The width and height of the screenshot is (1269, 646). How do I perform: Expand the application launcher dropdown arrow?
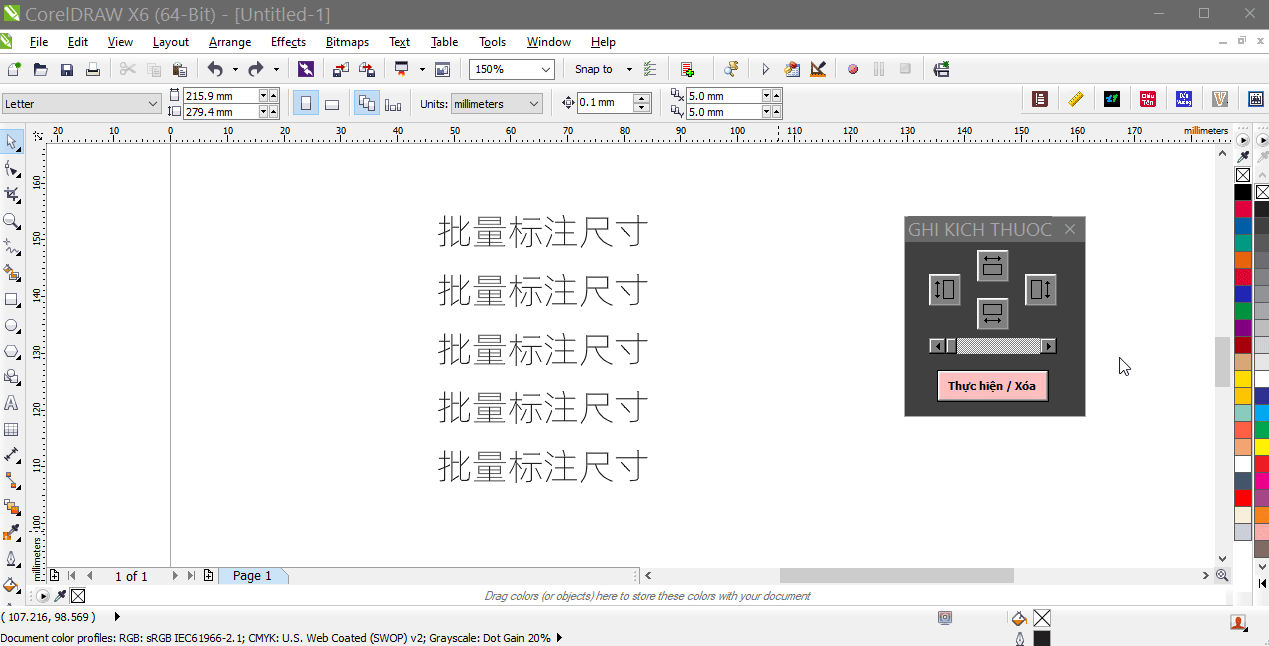pyautogui.click(x=422, y=69)
